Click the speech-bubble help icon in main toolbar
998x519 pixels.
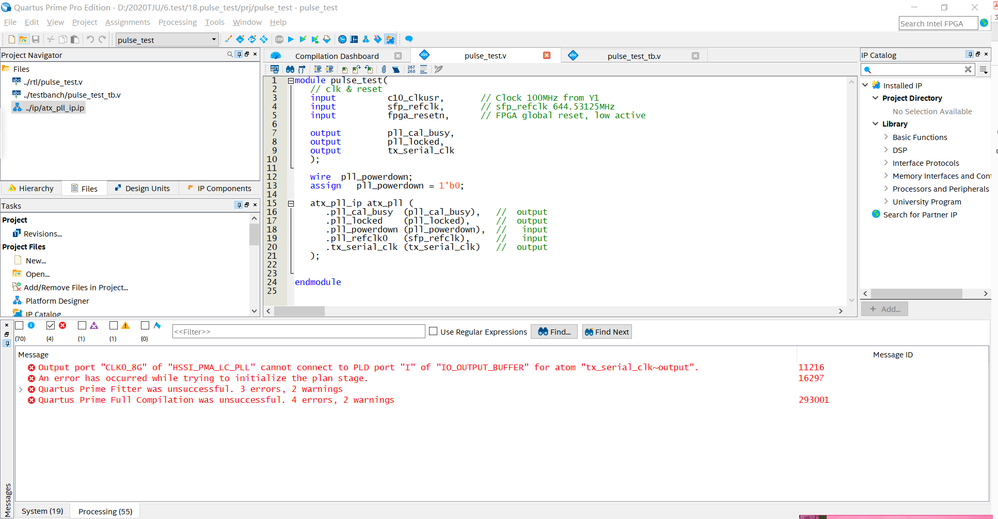coord(408,40)
